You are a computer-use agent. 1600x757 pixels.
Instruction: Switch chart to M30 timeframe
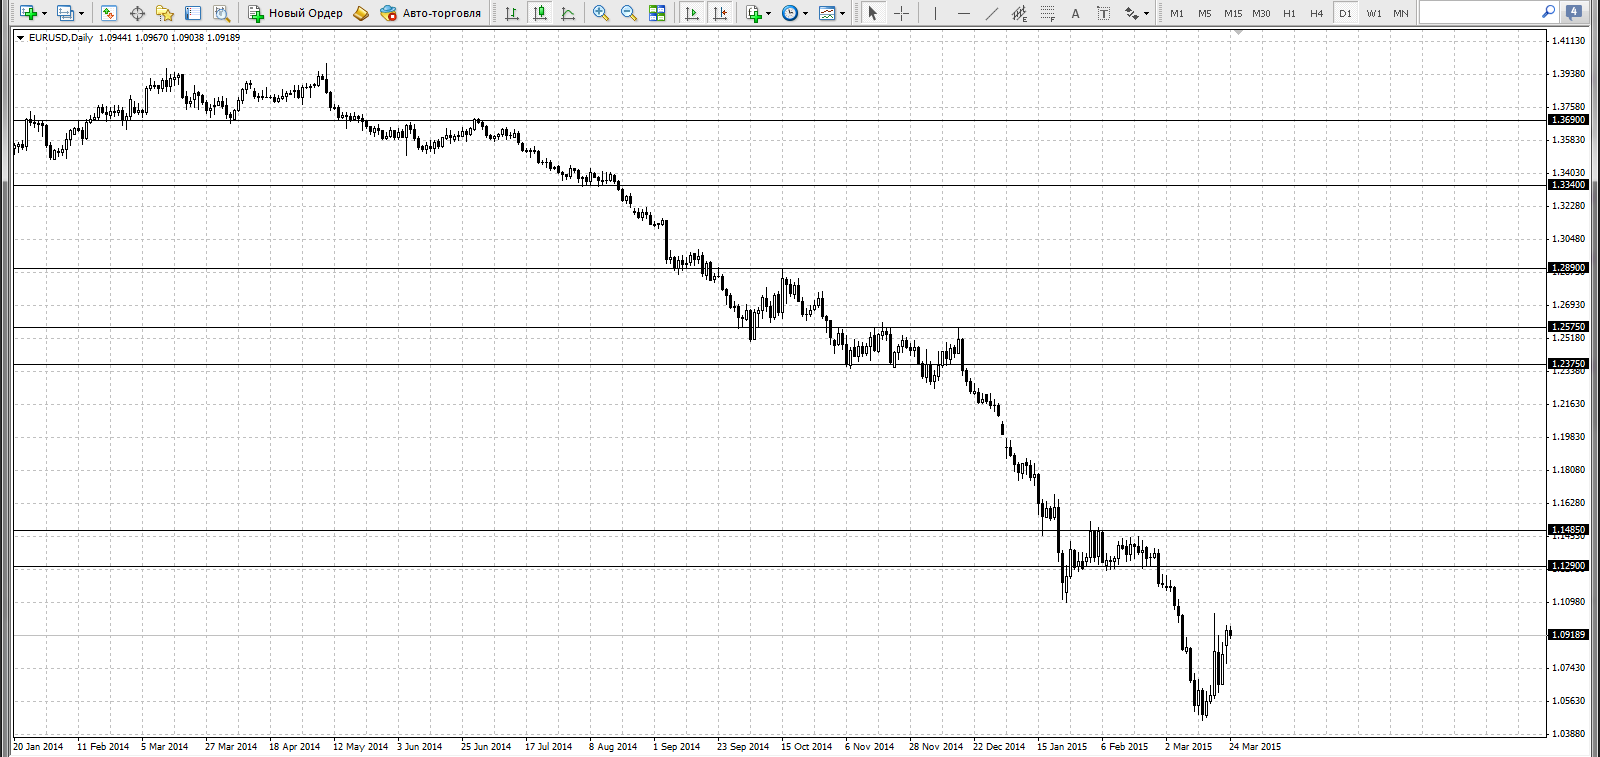coord(1261,13)
